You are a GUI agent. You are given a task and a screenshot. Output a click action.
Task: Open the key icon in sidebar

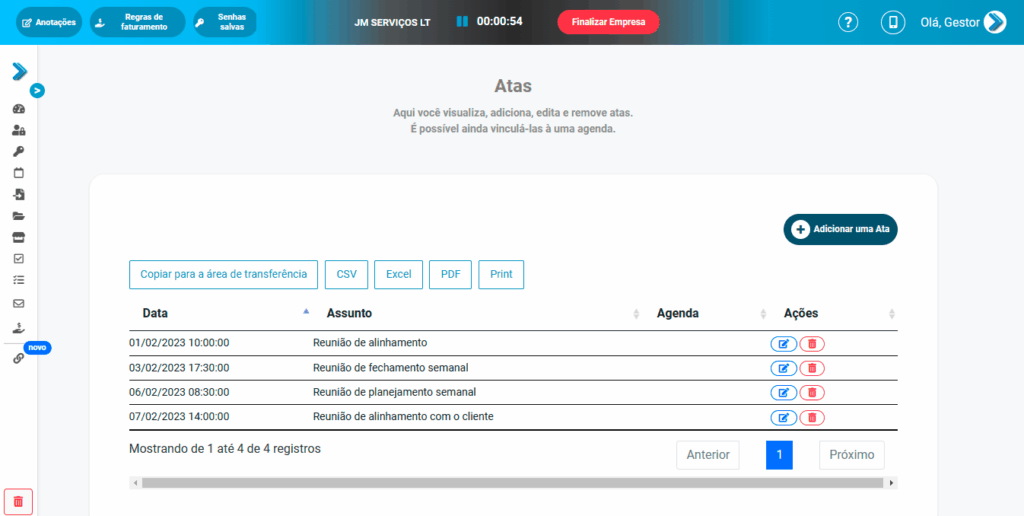(x=18, y=152)
